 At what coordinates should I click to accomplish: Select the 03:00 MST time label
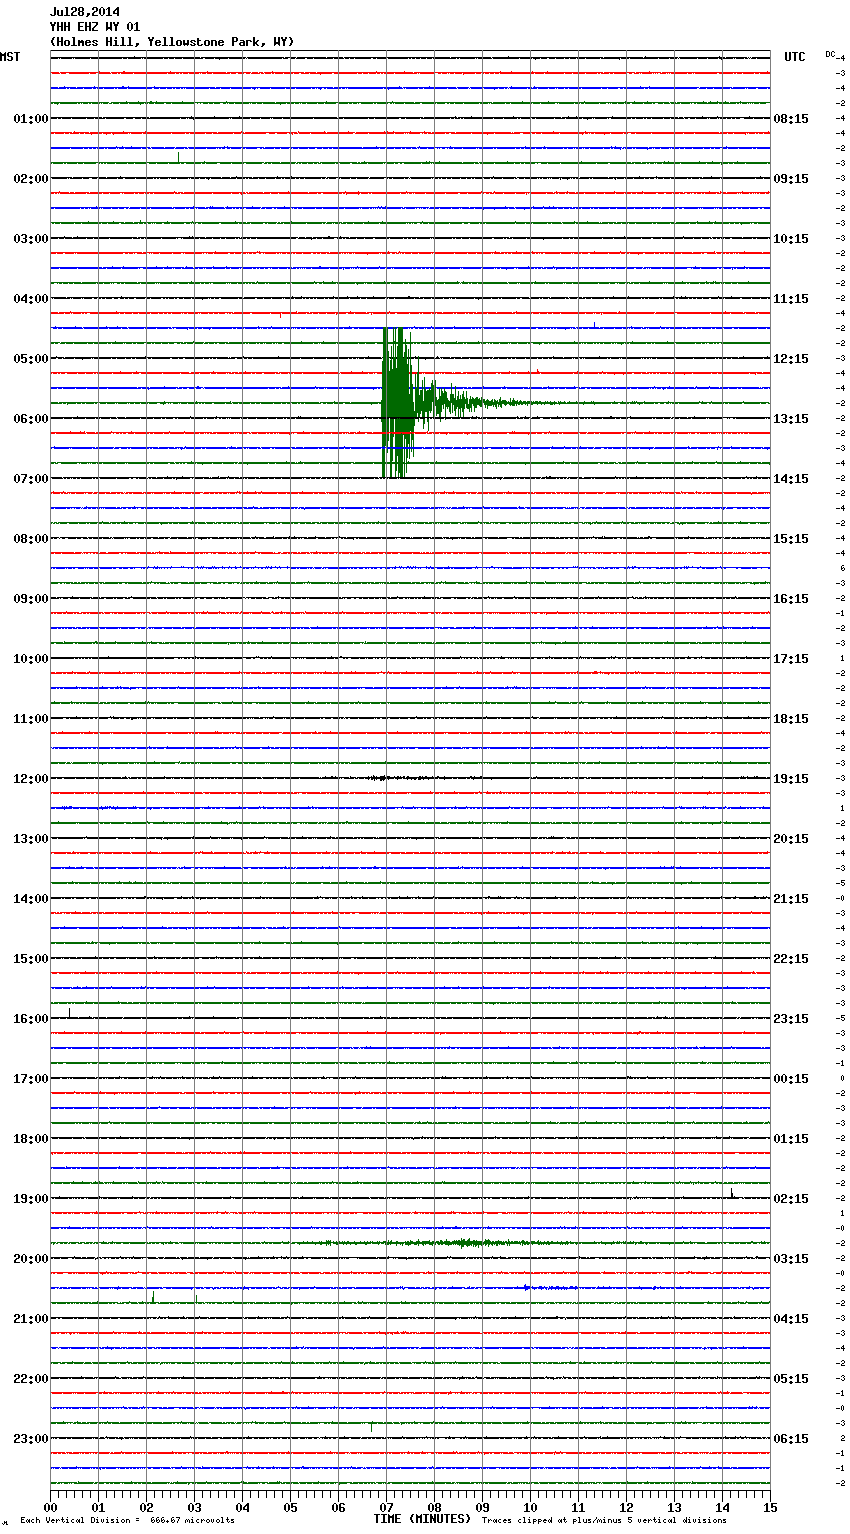[31, 239]
